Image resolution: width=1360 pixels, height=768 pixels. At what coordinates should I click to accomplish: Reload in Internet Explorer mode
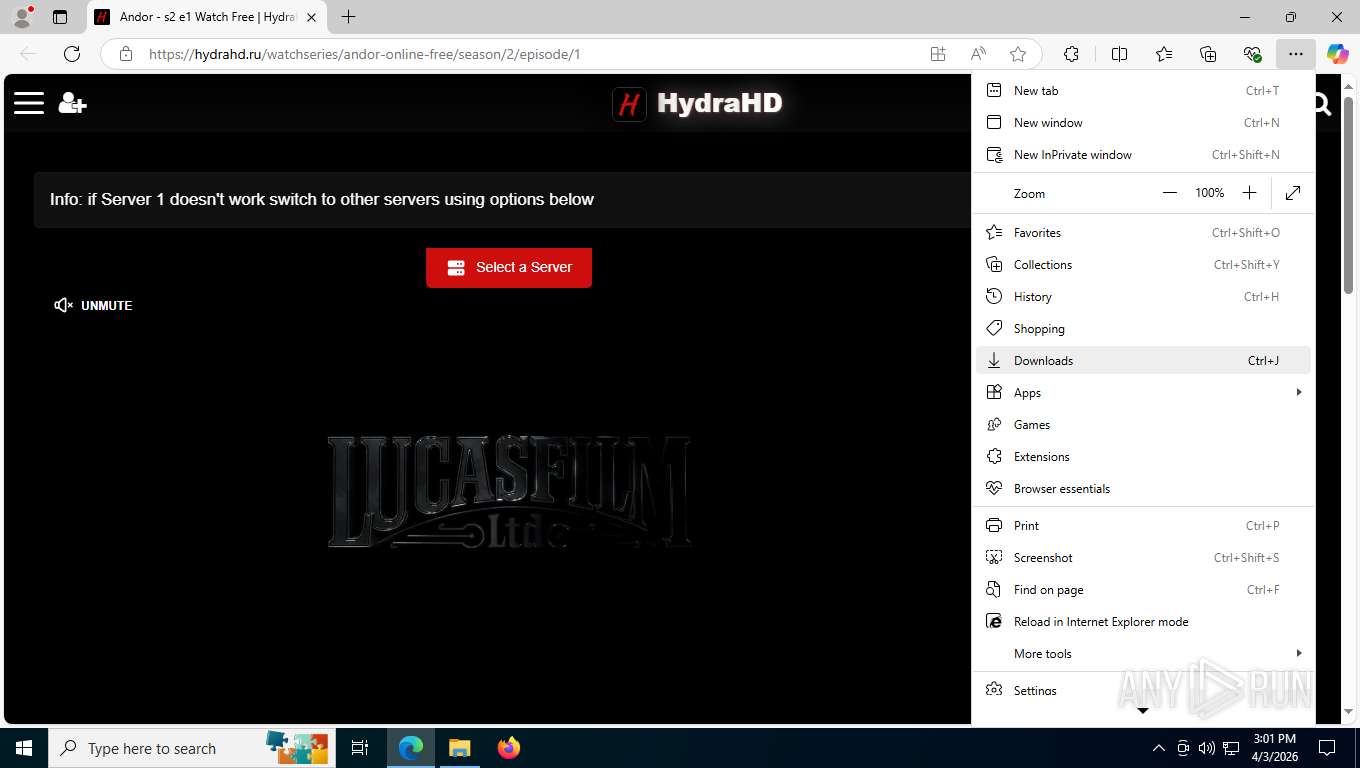(1143, 621)
